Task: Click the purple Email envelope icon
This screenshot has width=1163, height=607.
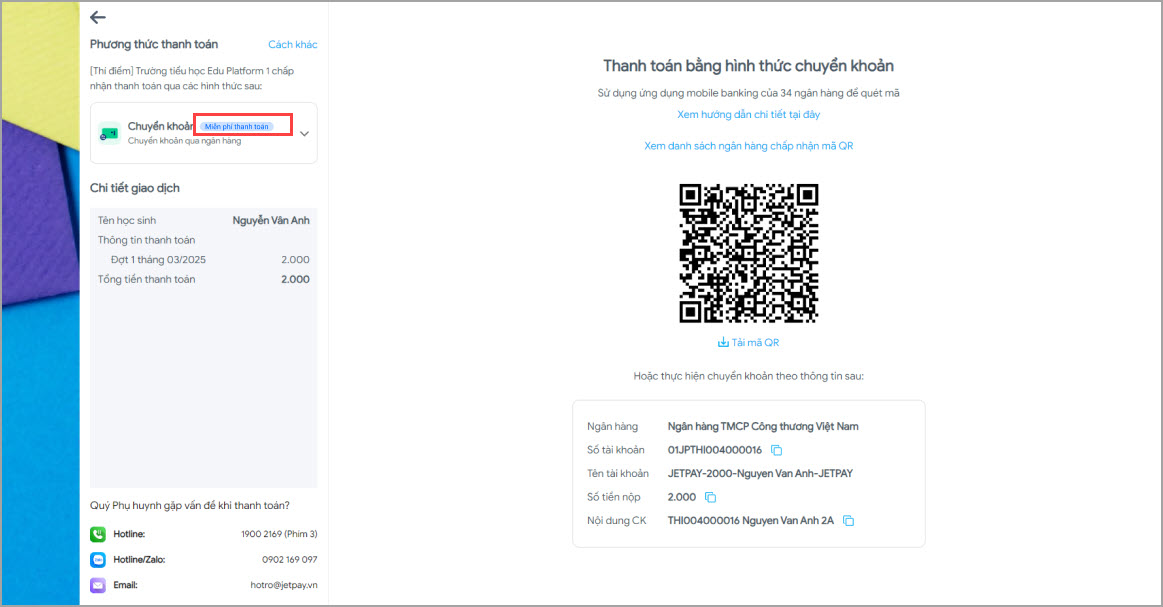Action: [98, 585]
